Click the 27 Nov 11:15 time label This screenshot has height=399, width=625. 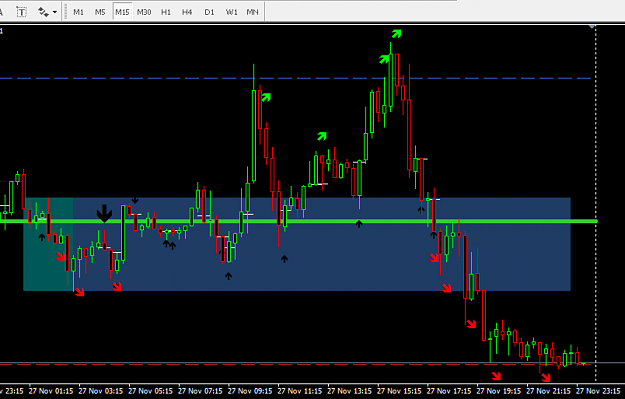(x=300, y=391)
